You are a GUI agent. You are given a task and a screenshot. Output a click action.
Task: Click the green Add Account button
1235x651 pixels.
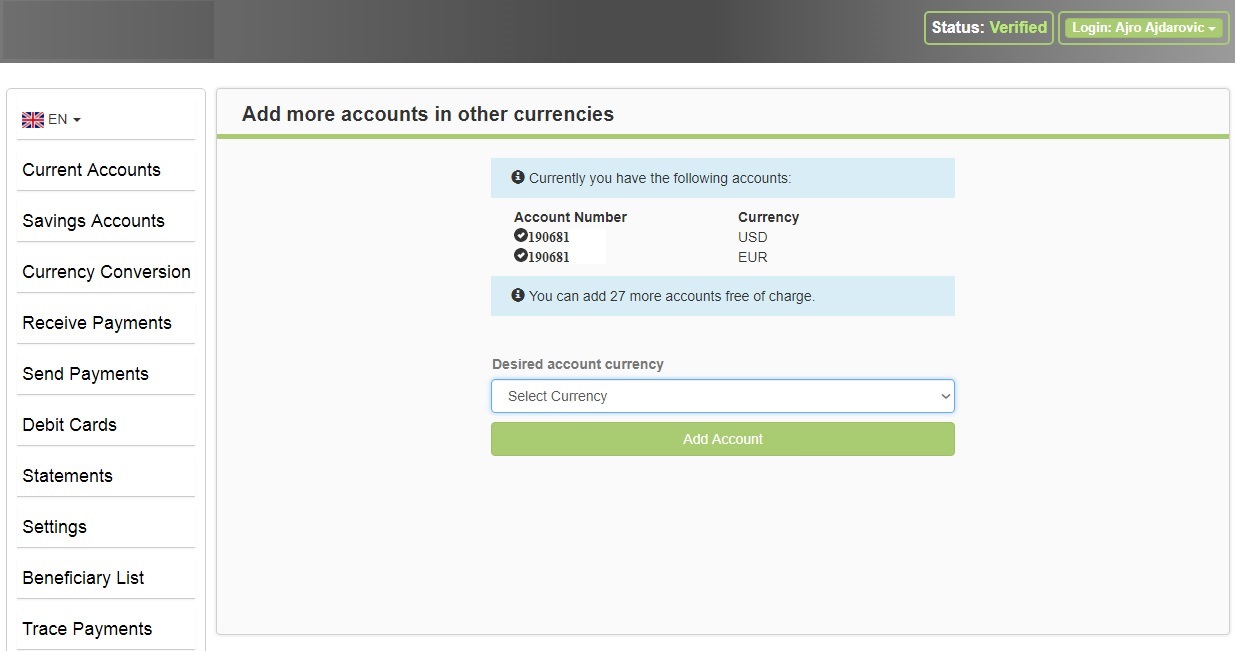(x=722, y=439)
